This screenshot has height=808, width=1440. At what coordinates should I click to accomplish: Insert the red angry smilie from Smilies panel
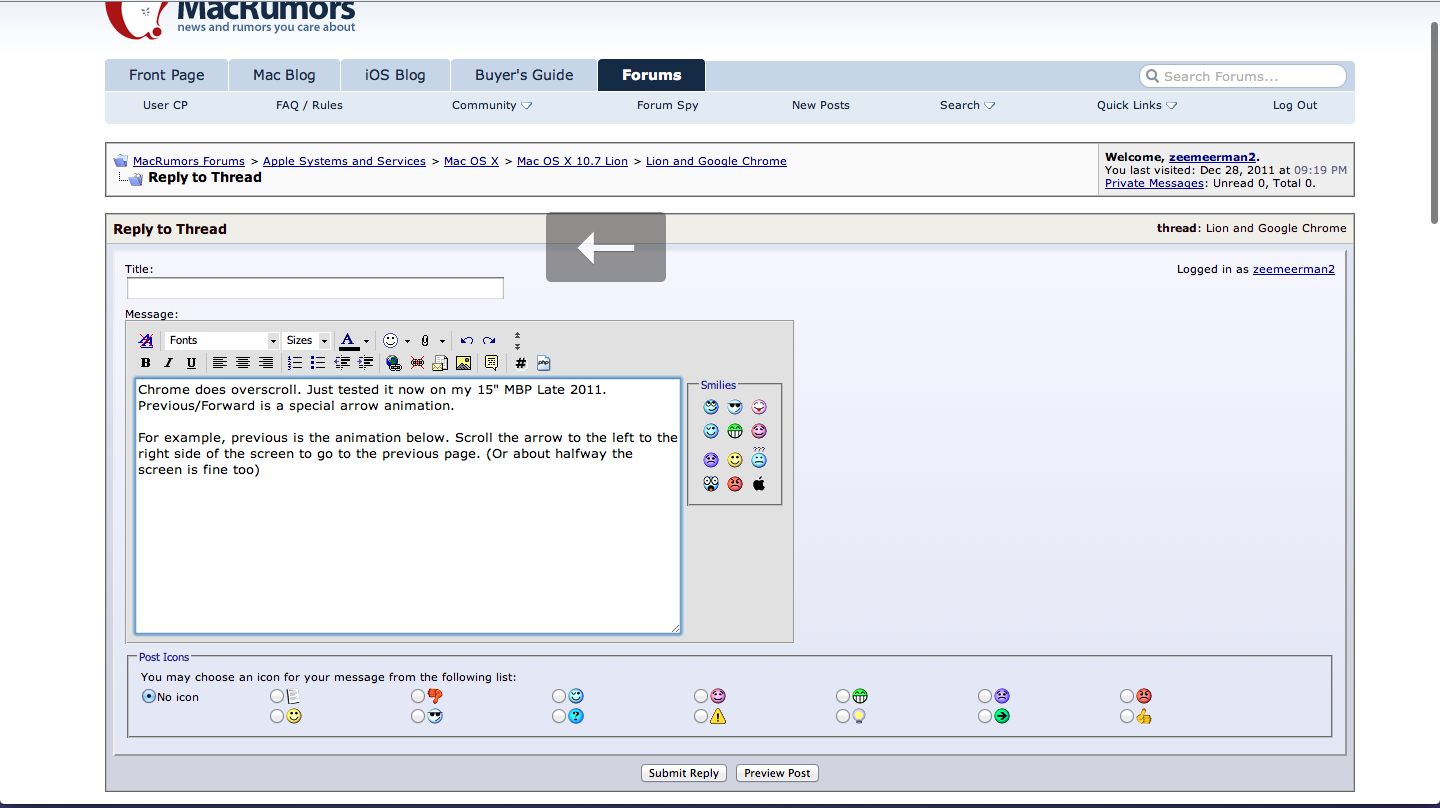pyautogui.click(x=735, y=484)
